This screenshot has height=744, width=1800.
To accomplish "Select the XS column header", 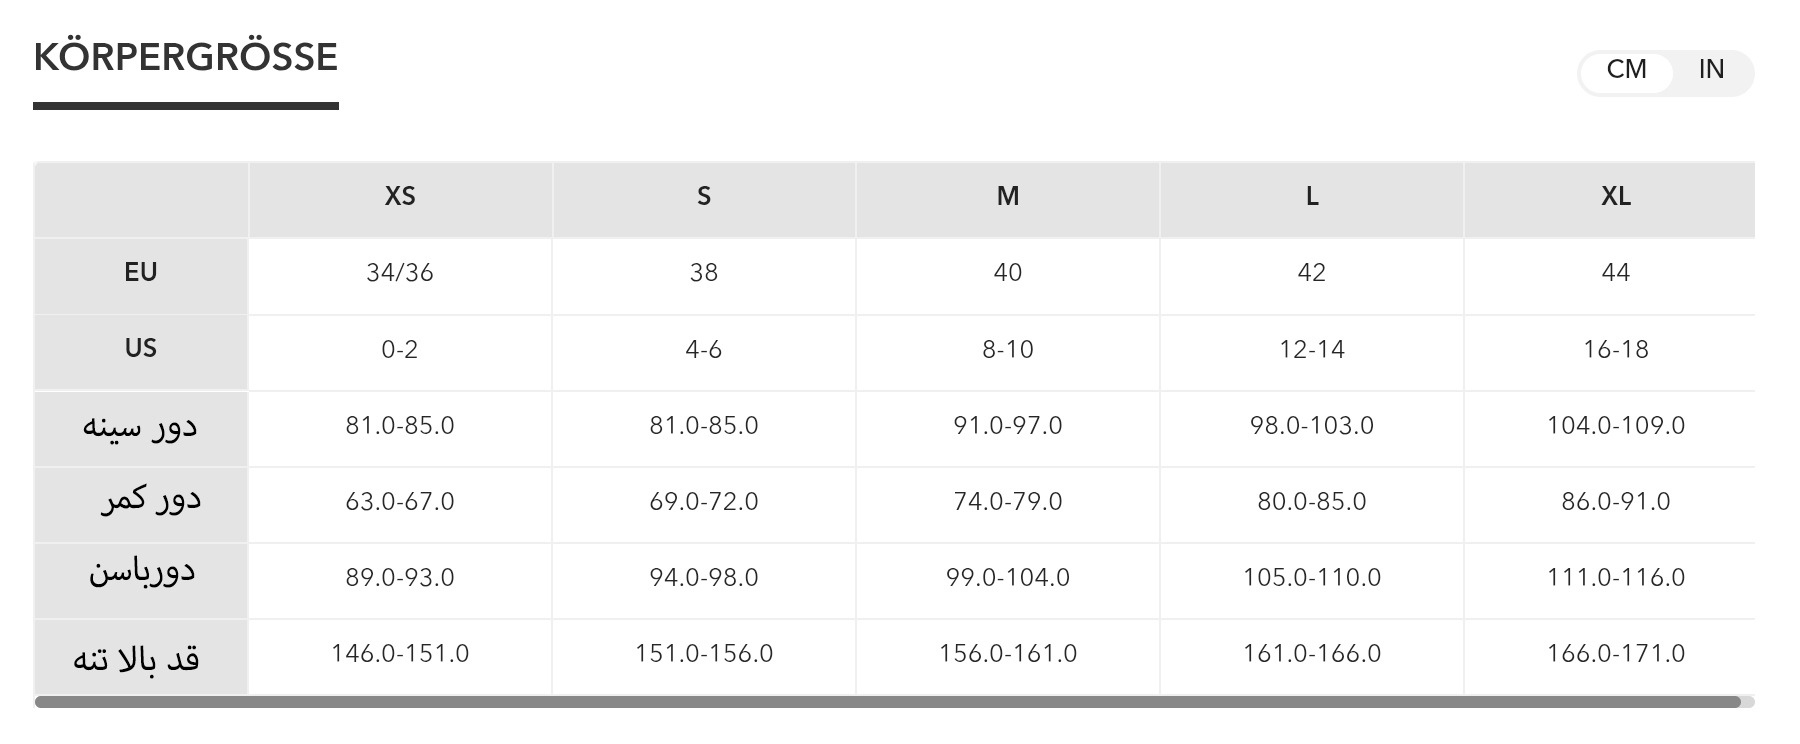I will click(x=400, y=197).
